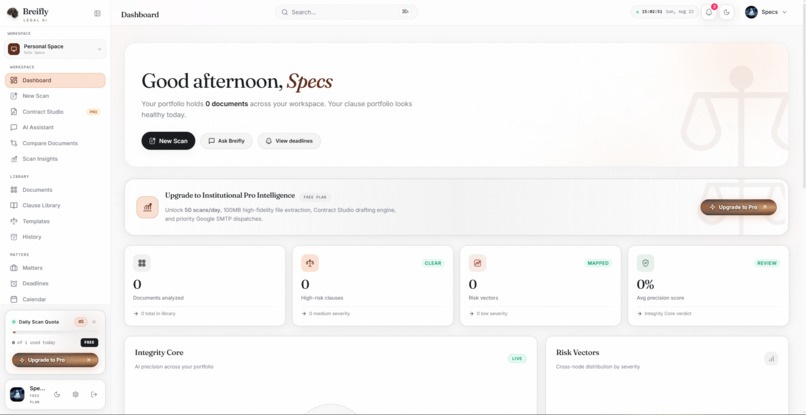Click the page vertical scrollbar
806x415 pixels.
[x=803, y=95]
